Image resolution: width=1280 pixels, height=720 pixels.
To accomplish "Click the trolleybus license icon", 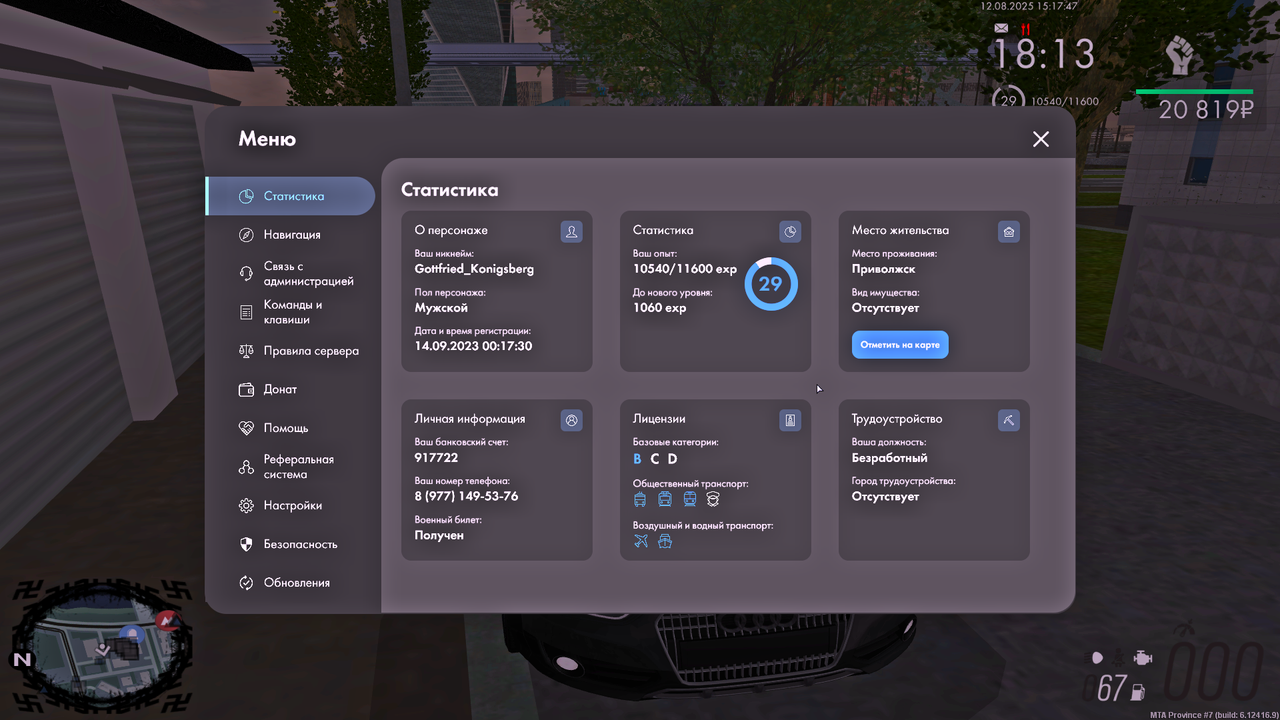I will pos(665,499).
